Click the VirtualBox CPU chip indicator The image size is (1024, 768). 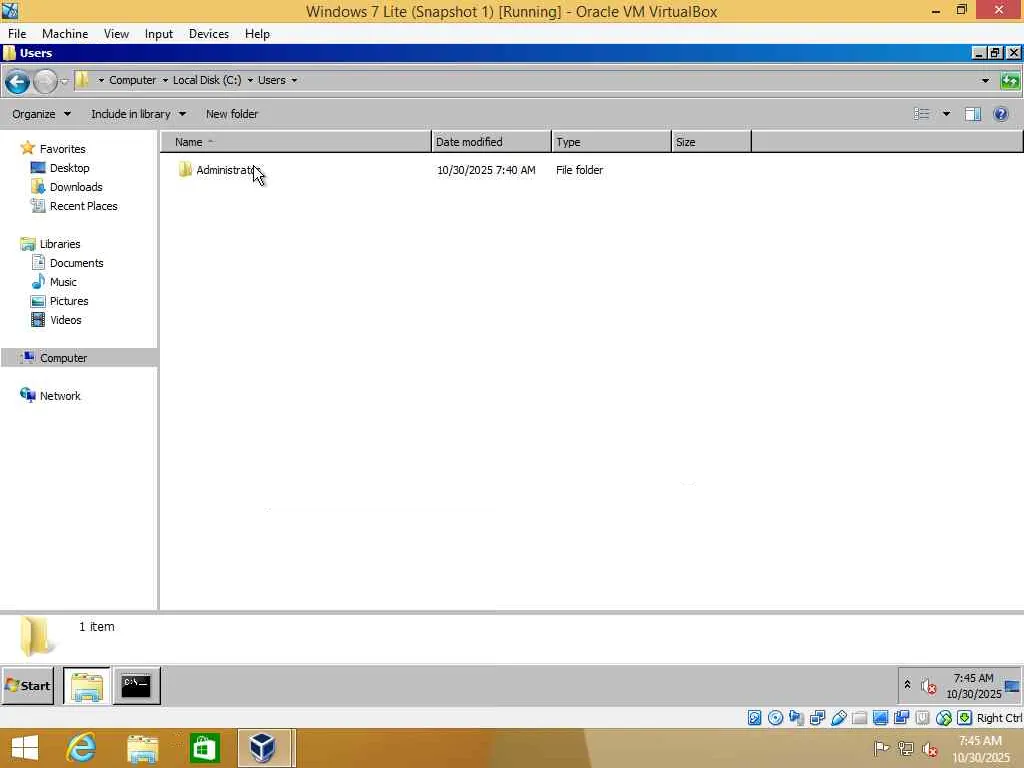[x=922, y=718]
